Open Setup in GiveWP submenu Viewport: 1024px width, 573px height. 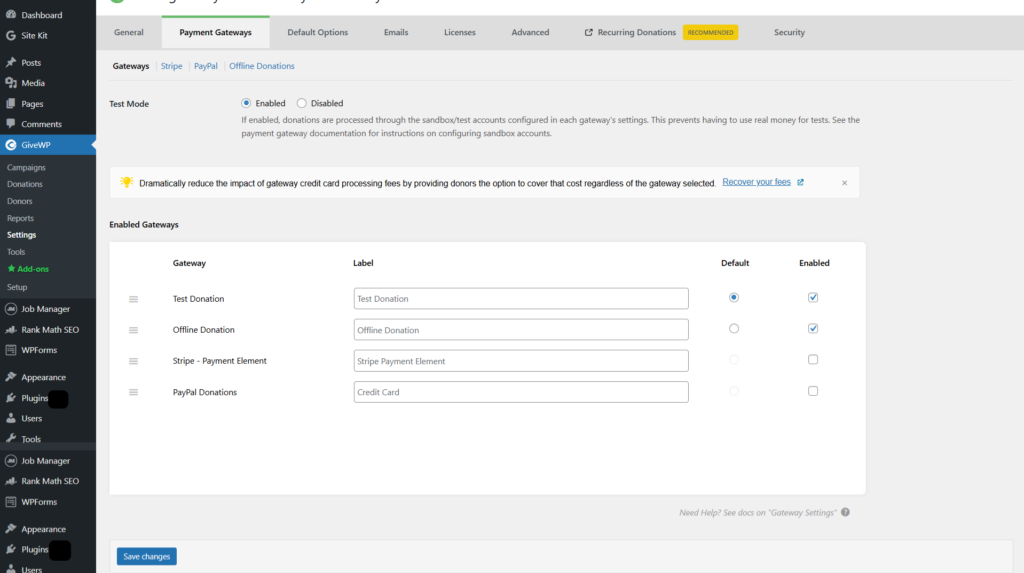(x=17, y=287)
